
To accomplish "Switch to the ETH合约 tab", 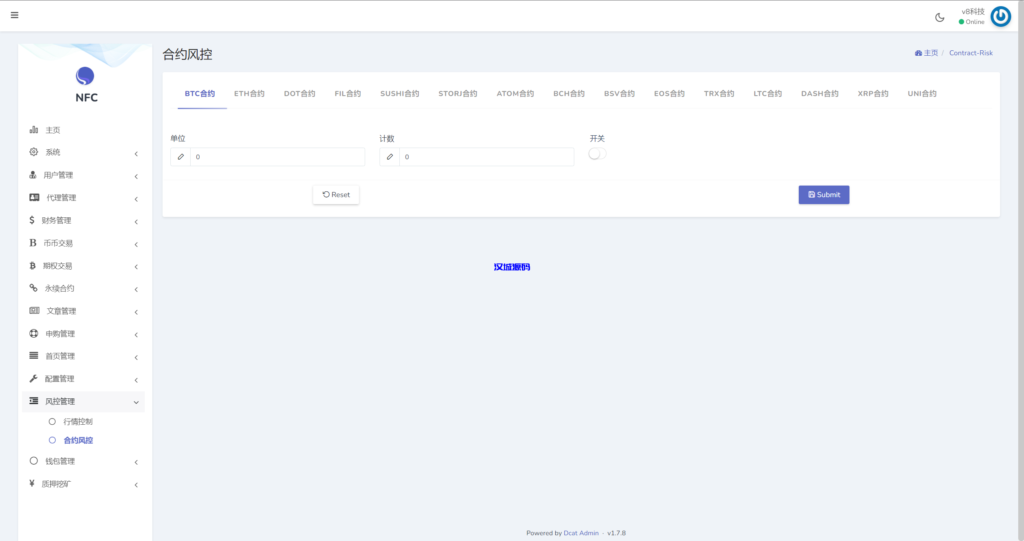I will pos(249,94).
